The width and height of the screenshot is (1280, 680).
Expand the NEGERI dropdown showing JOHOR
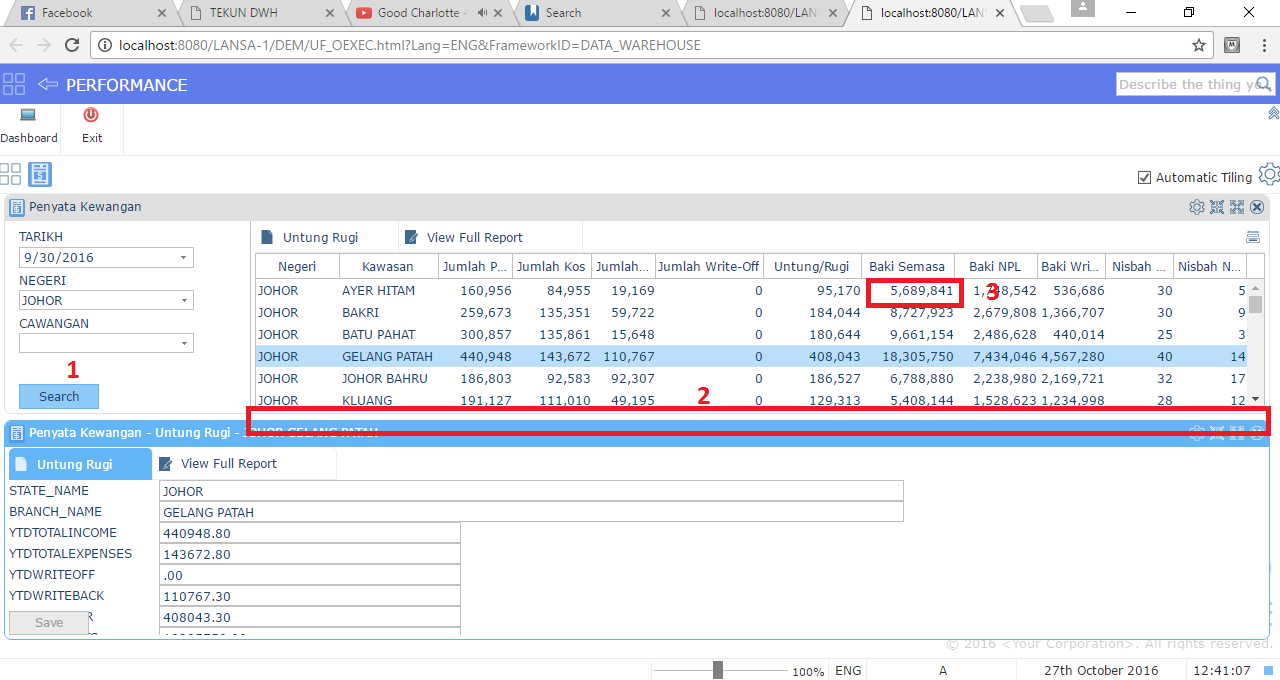click(x=183, y=301)
